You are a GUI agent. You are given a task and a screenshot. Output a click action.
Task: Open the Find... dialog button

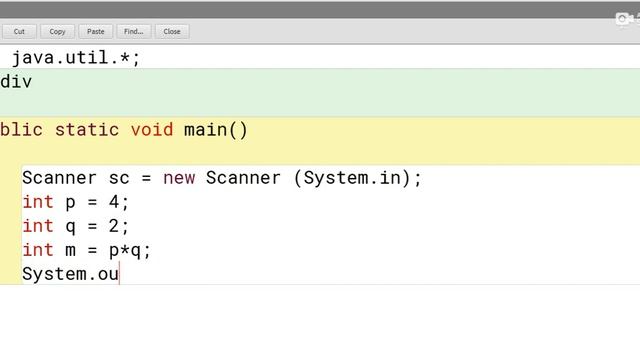[x=133, y=31]
